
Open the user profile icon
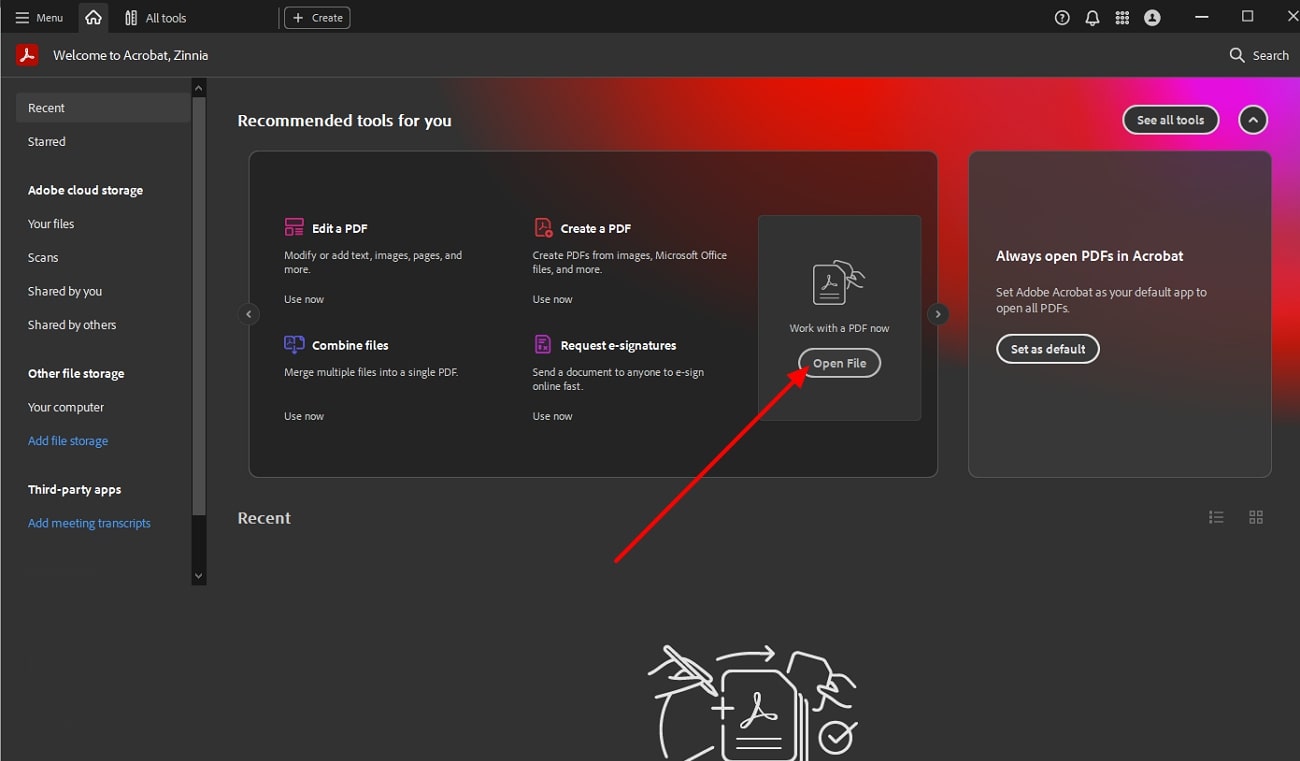point(1152,18)
